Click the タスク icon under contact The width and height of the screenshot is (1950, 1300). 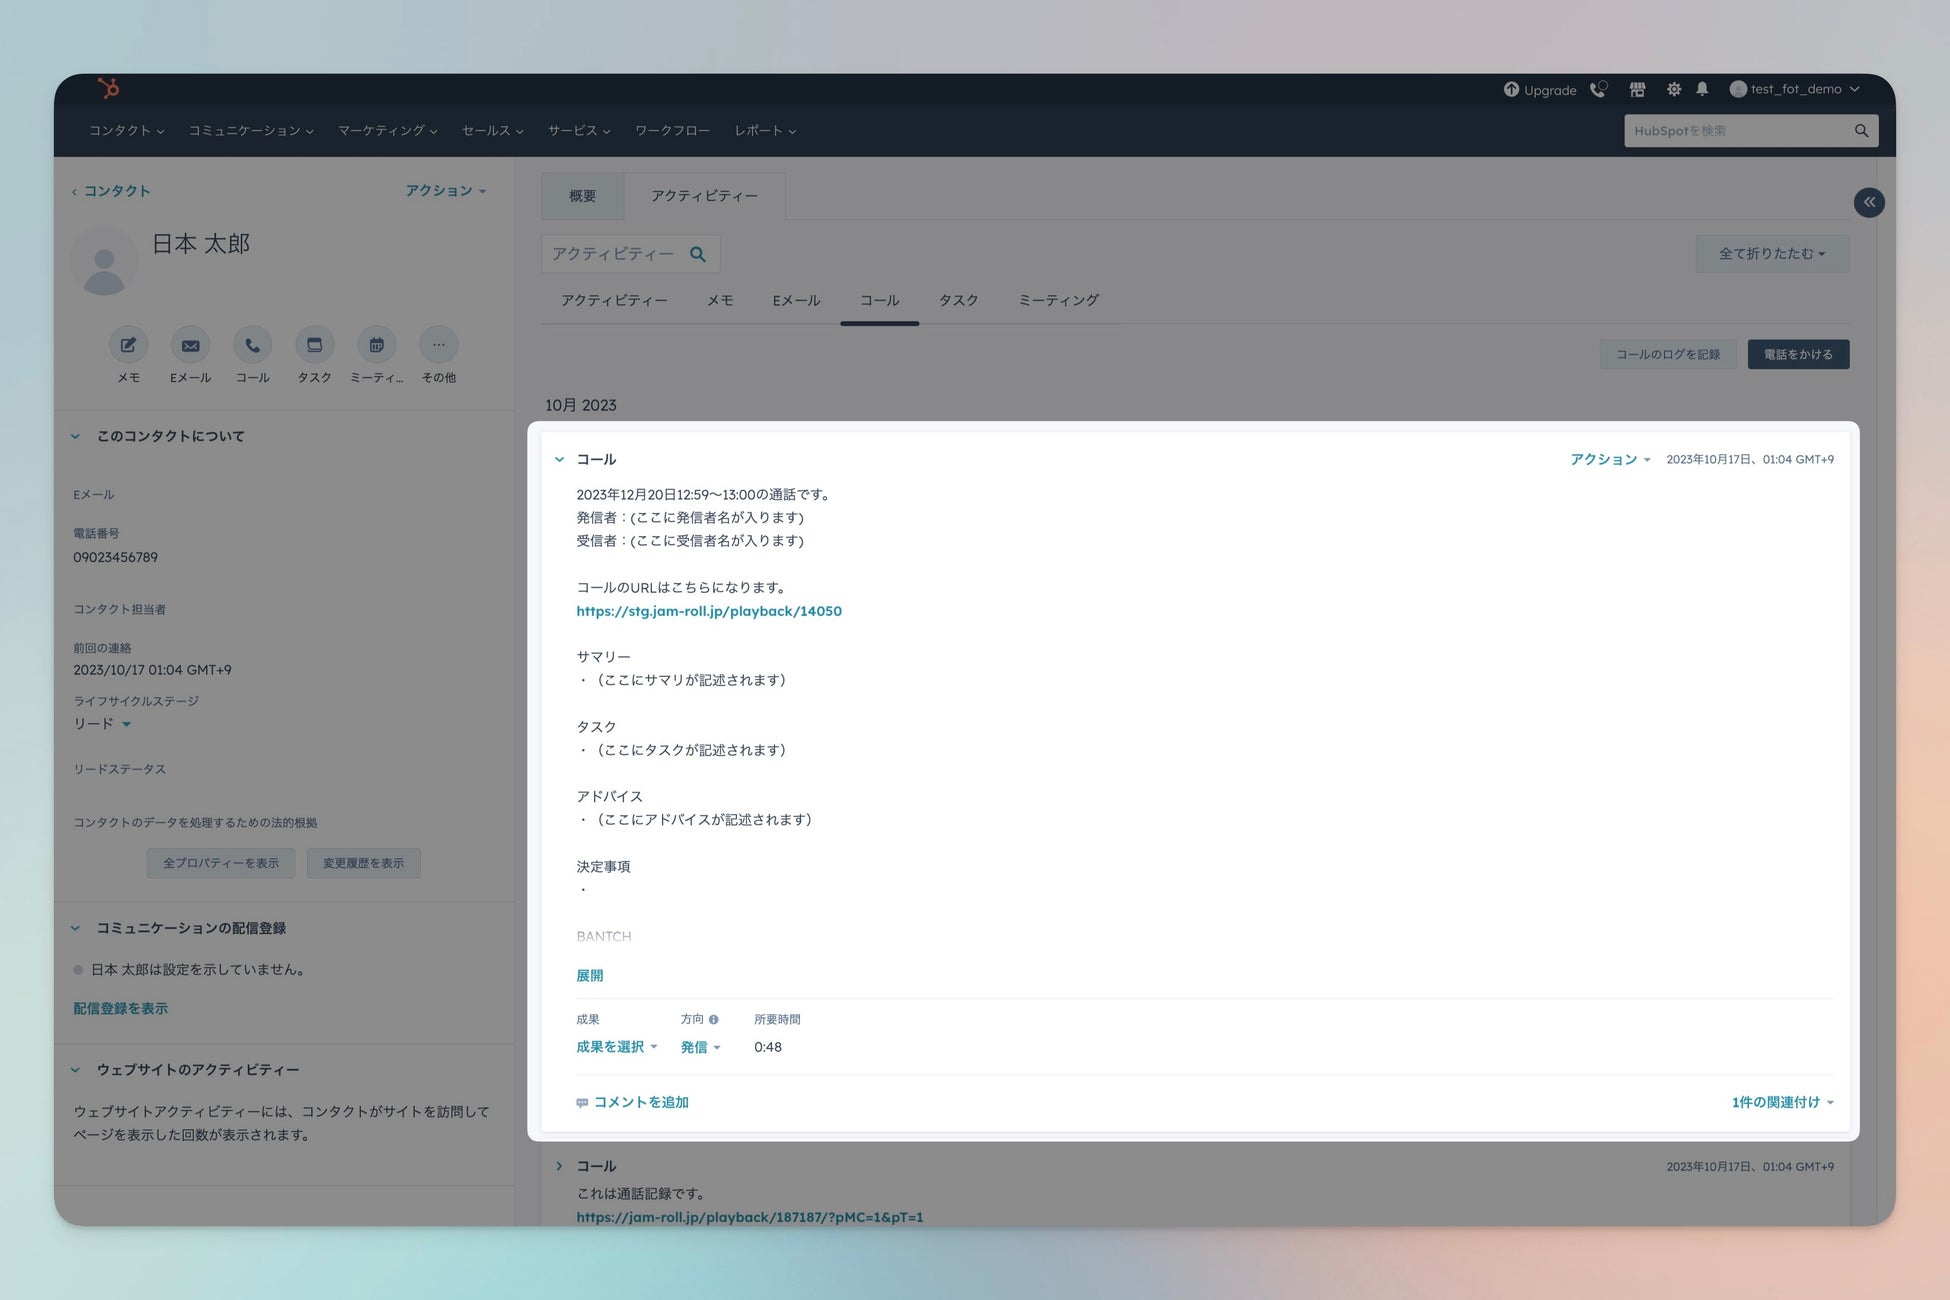click(x=314, y=345)
